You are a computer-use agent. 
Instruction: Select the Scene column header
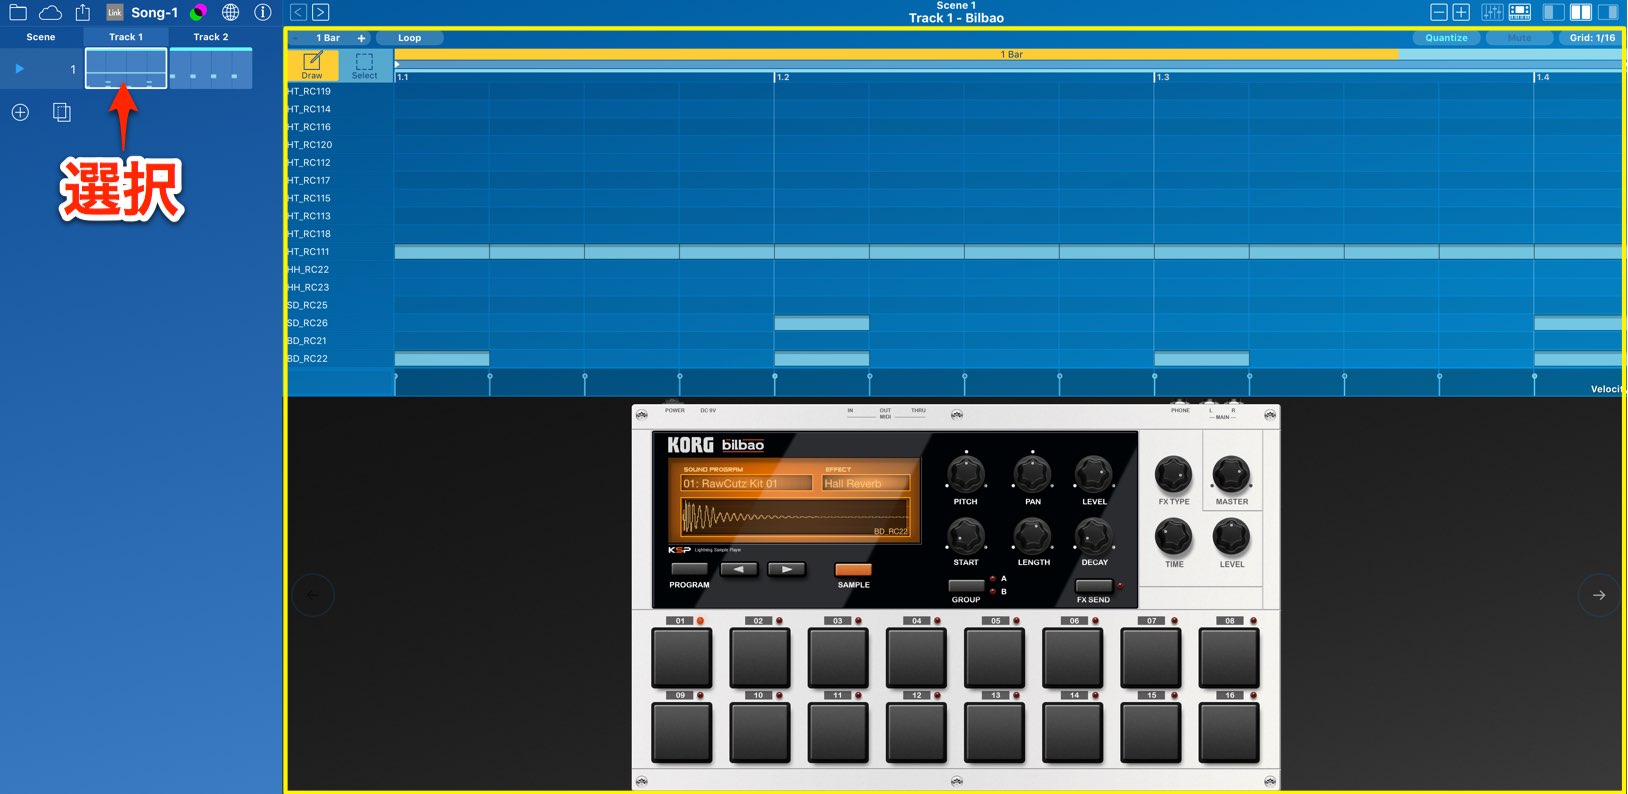[x=41, y=37]
